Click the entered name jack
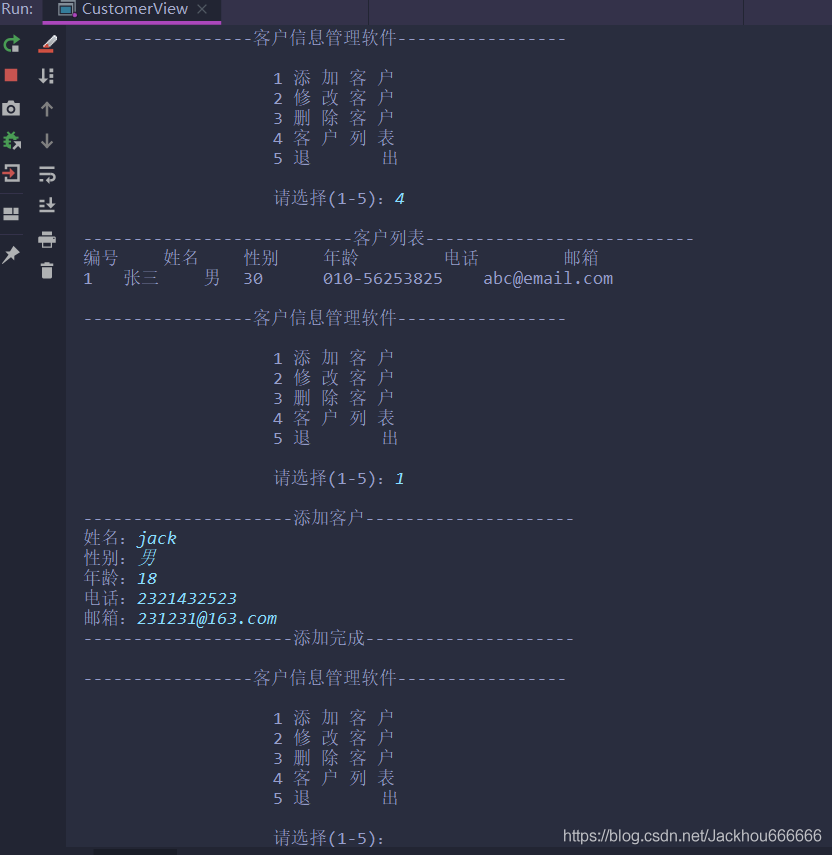This screenshot has height=855, width=832. click(x=156, y=539)
